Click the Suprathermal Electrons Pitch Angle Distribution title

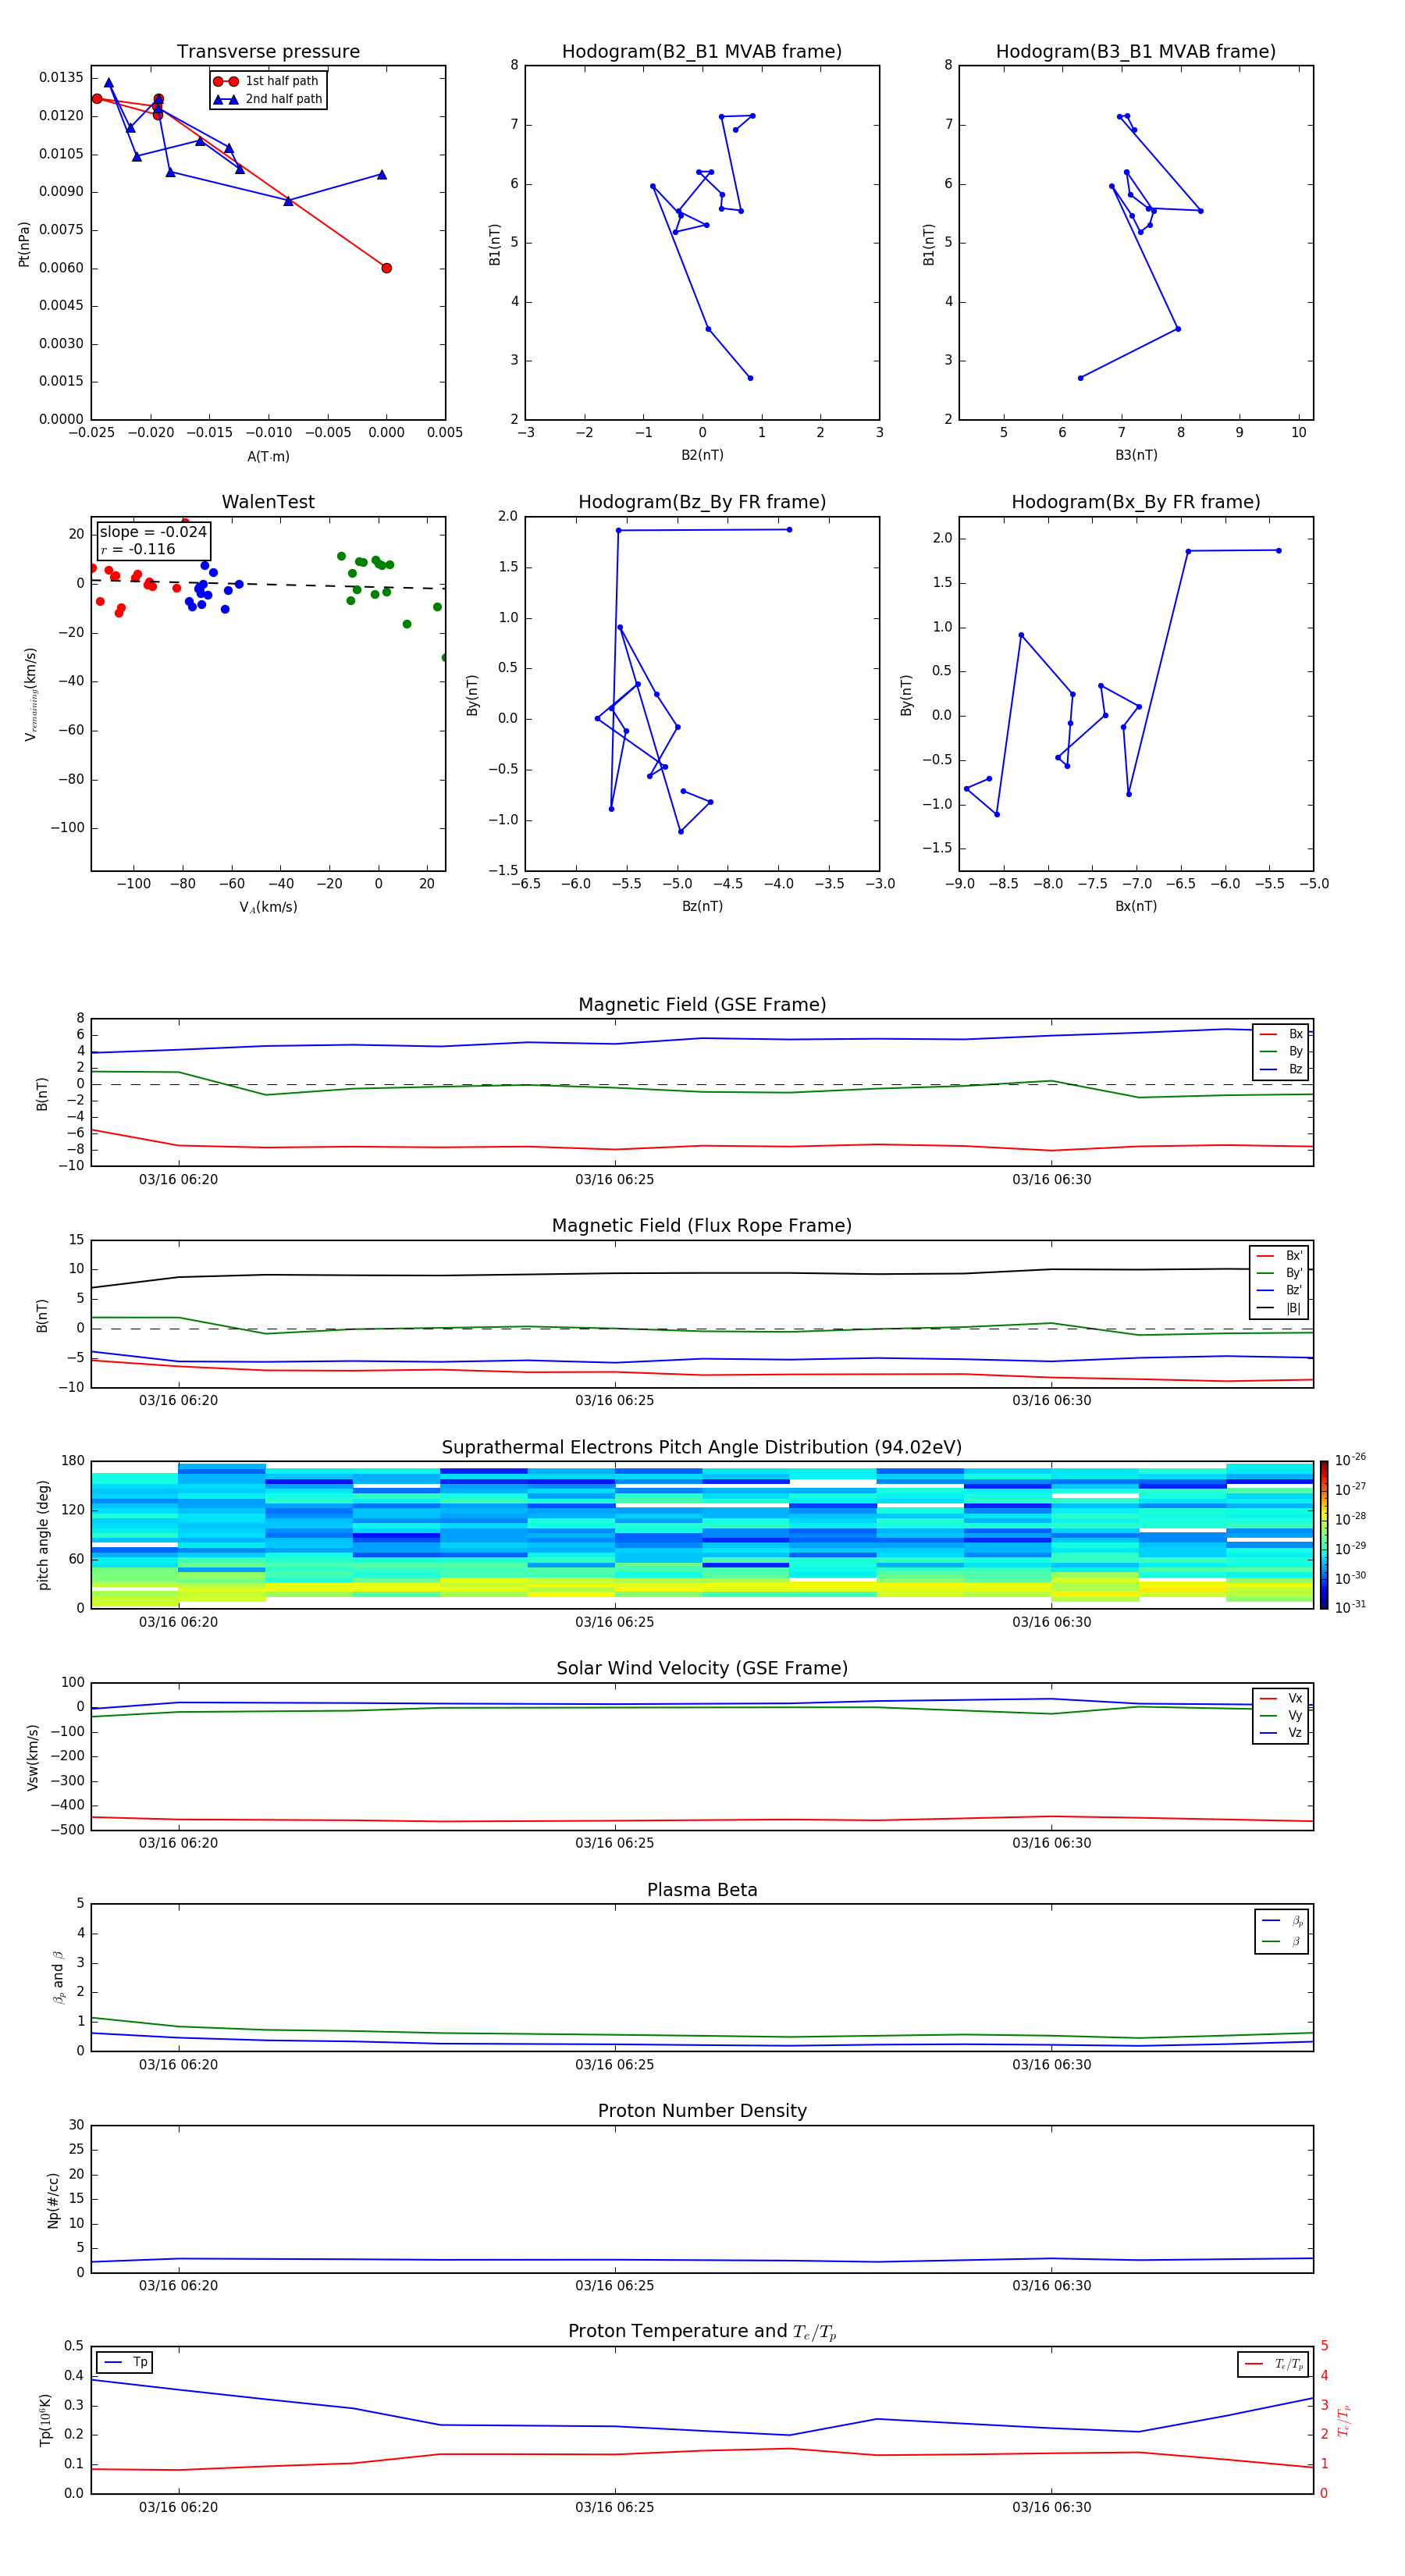[702, 1448]
